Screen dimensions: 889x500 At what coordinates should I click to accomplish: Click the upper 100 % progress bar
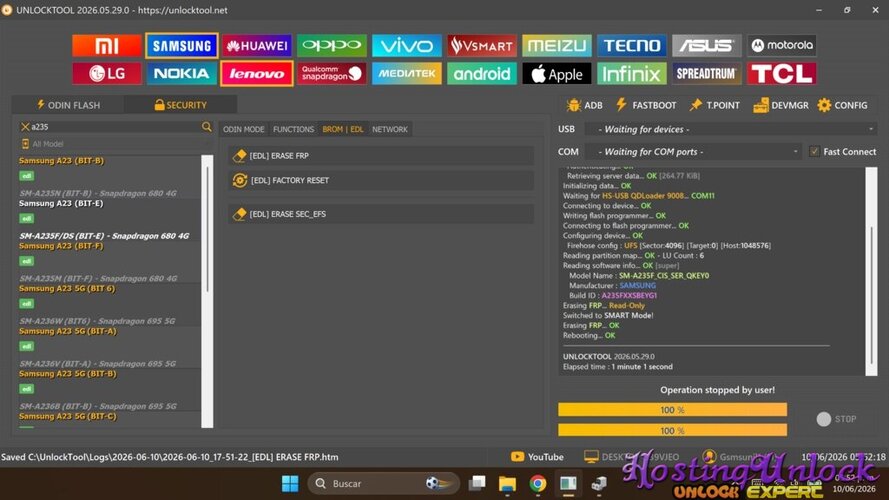click(672, 409)
